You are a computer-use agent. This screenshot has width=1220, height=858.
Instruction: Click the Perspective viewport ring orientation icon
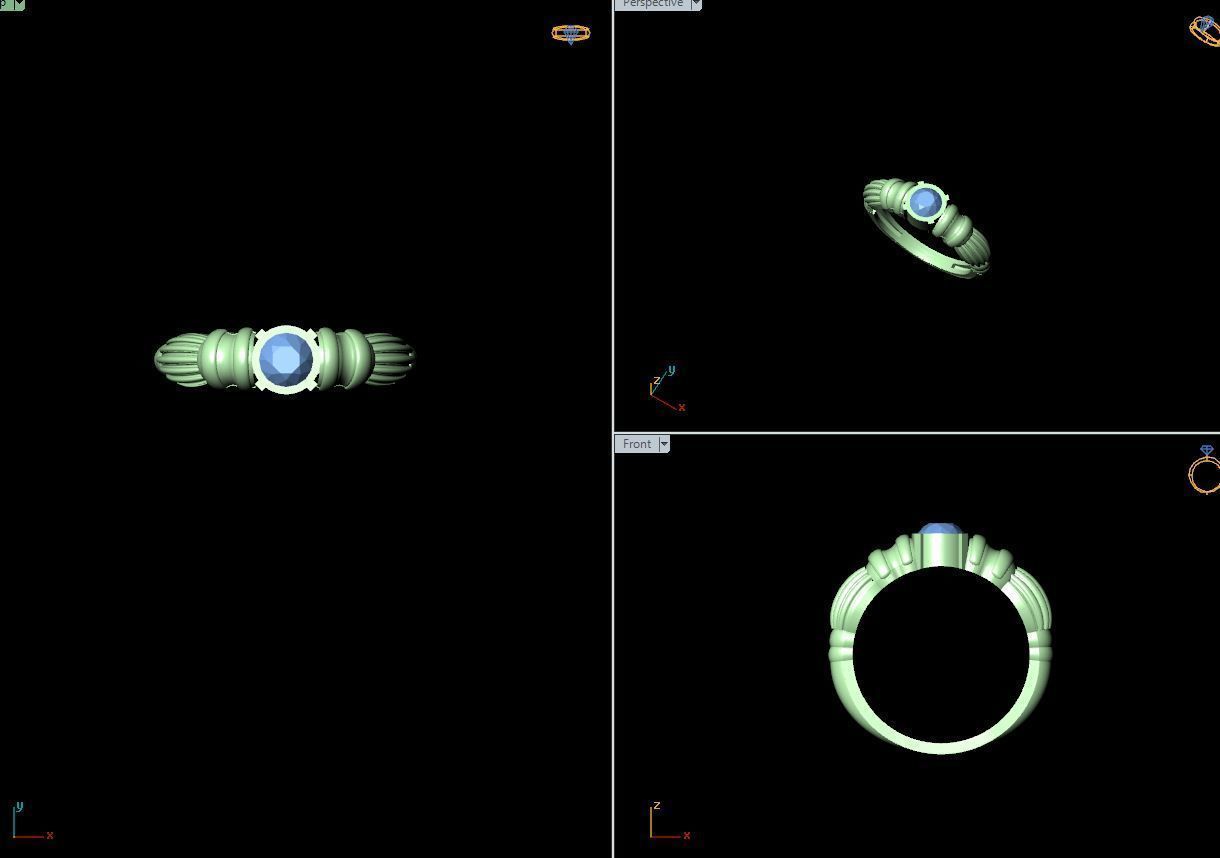(x=1205, y=30)
